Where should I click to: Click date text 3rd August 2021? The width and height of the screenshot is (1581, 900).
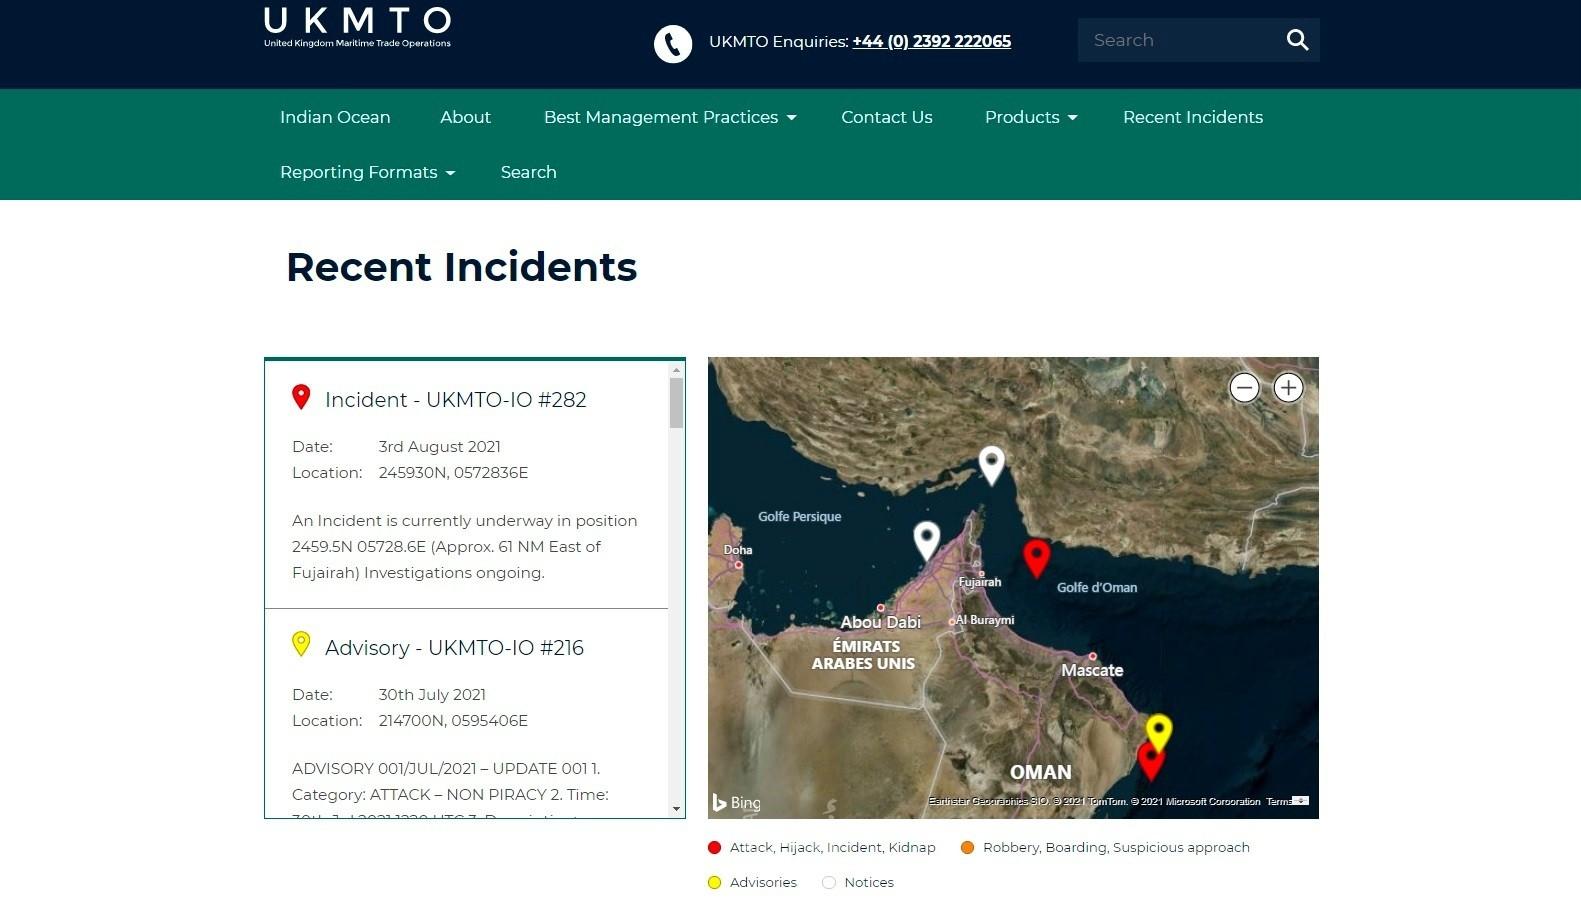pos(439,446)
